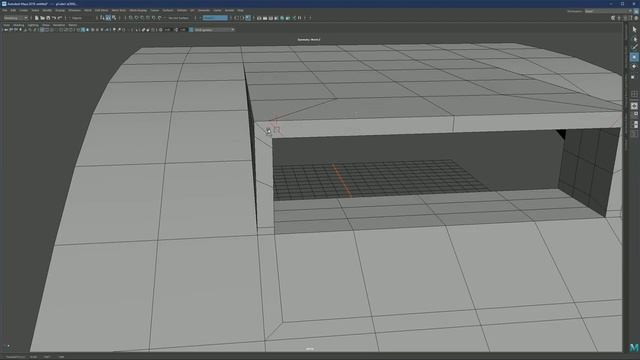This screenshot has width=640, height=360.
Task: Click the Undo arrow icon
Action: 54,18
